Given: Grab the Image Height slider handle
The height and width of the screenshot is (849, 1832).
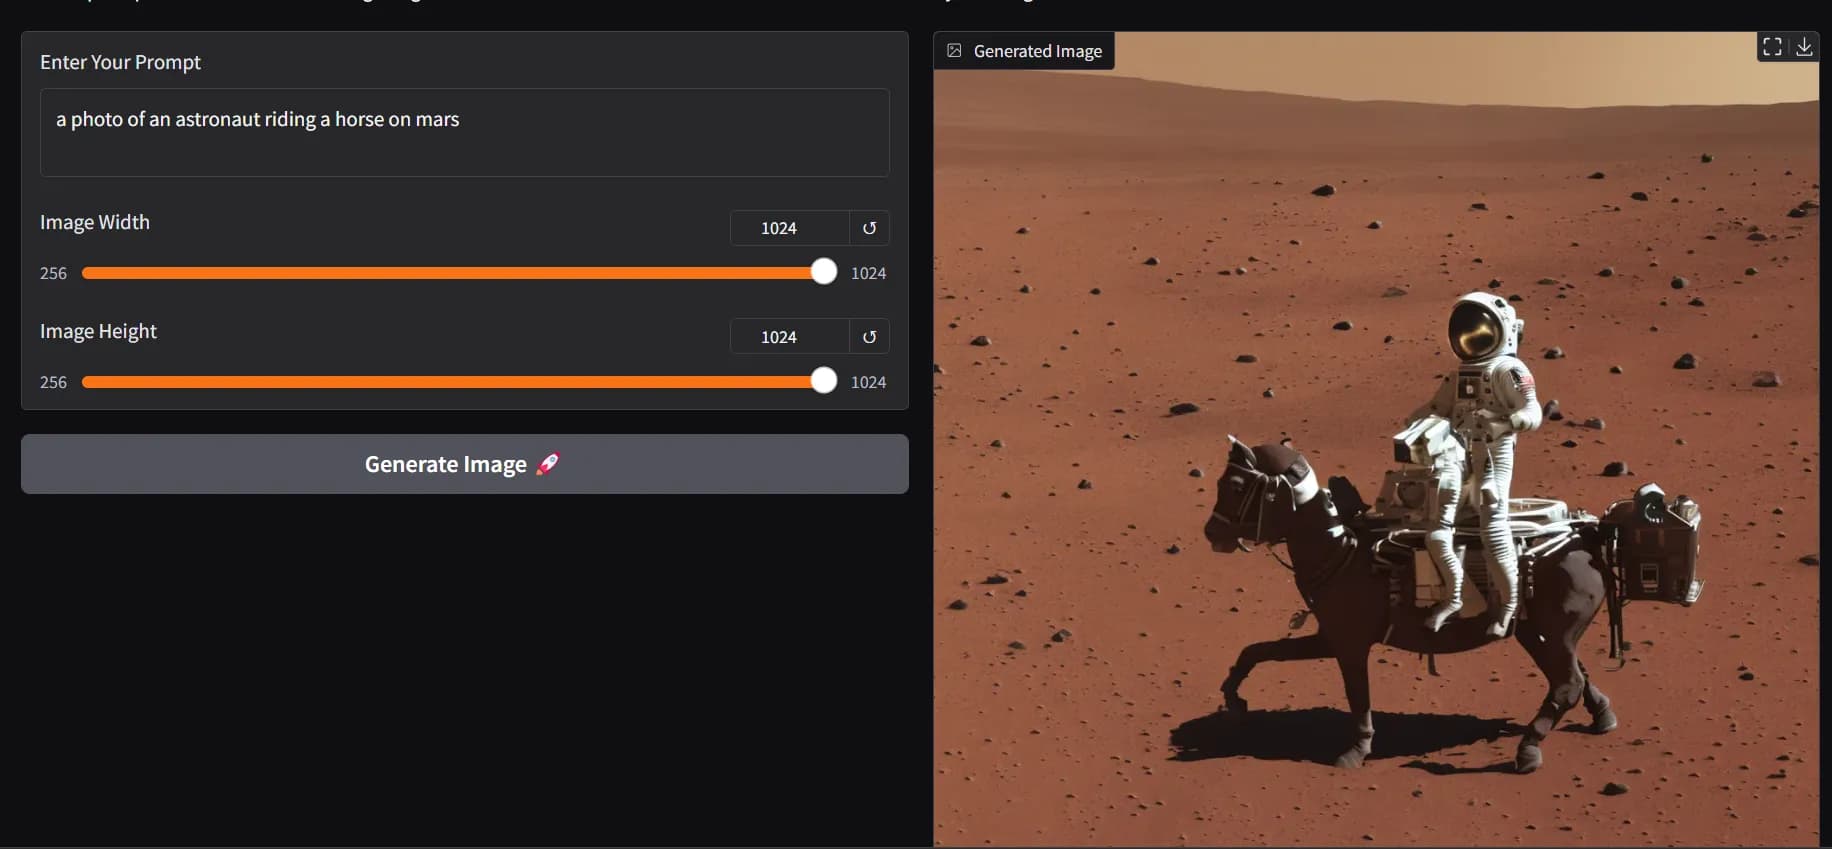Looking at the screenshot, I should [x=823, y=381].
